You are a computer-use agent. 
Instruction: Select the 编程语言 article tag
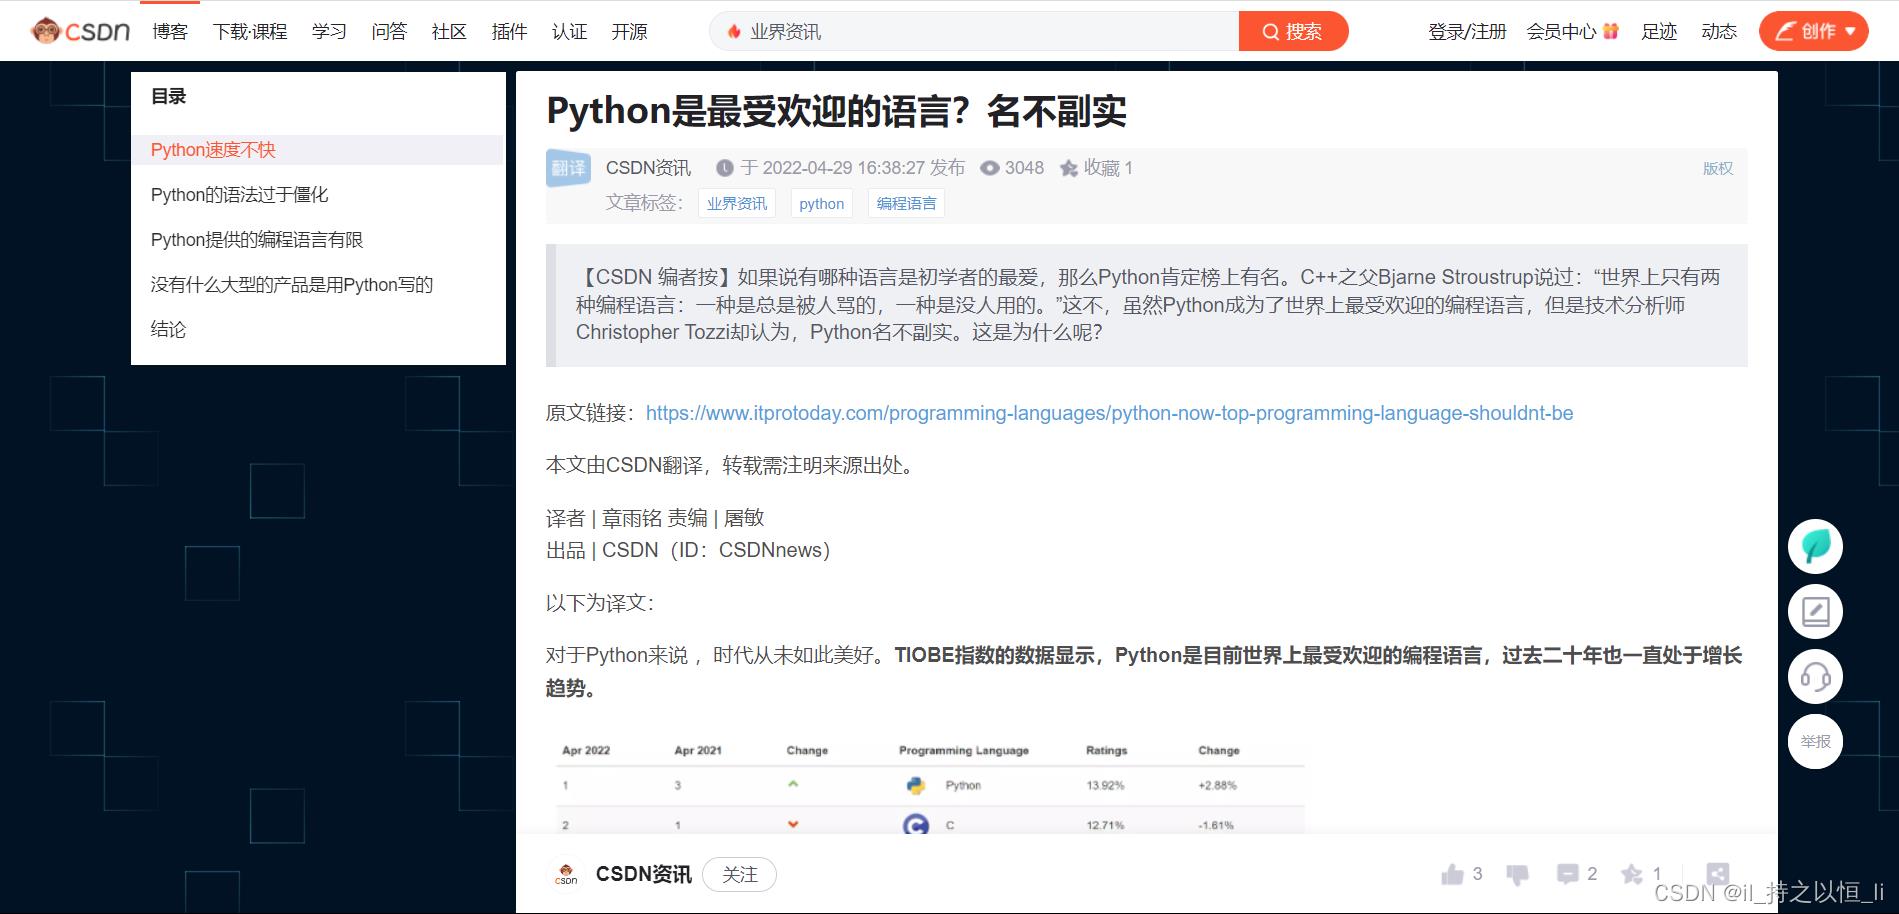(906, 204)
